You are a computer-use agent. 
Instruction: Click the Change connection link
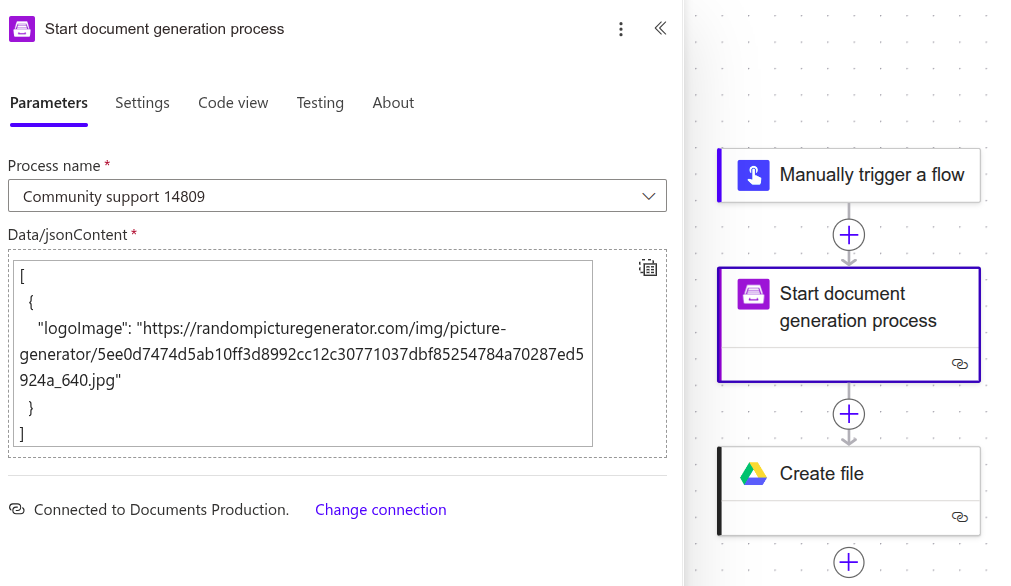tap(380, 510)
